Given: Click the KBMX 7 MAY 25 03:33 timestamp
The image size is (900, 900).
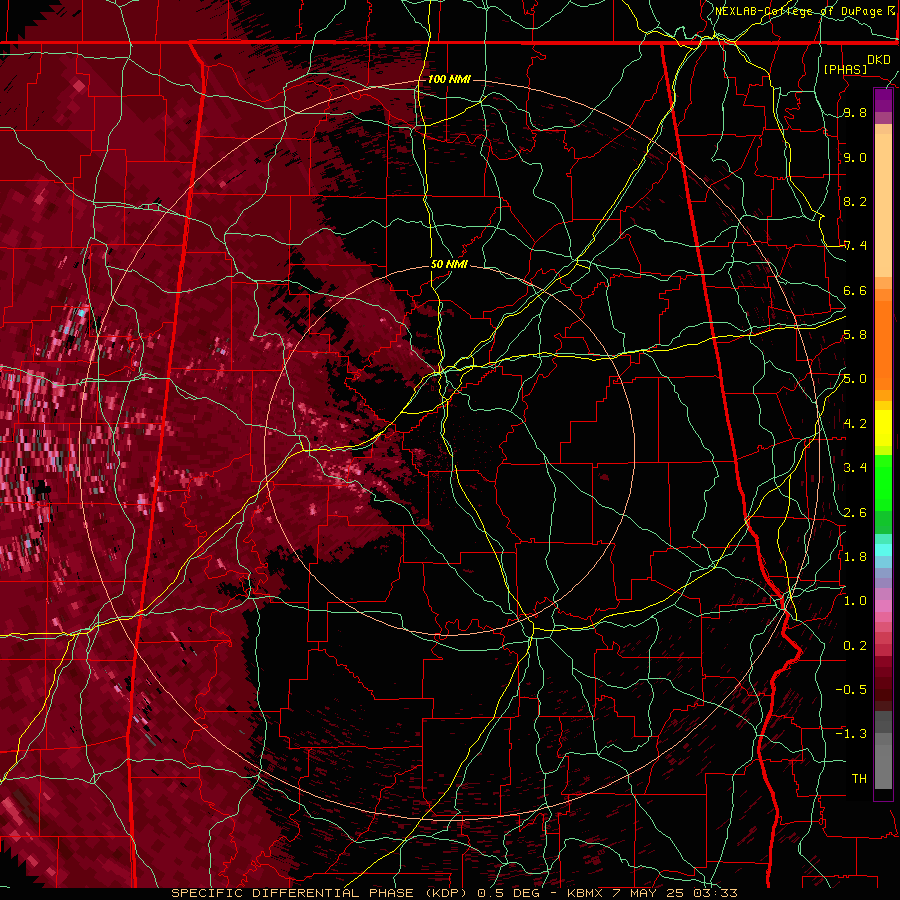Looking at the screenshot, I should coord(652,893).
